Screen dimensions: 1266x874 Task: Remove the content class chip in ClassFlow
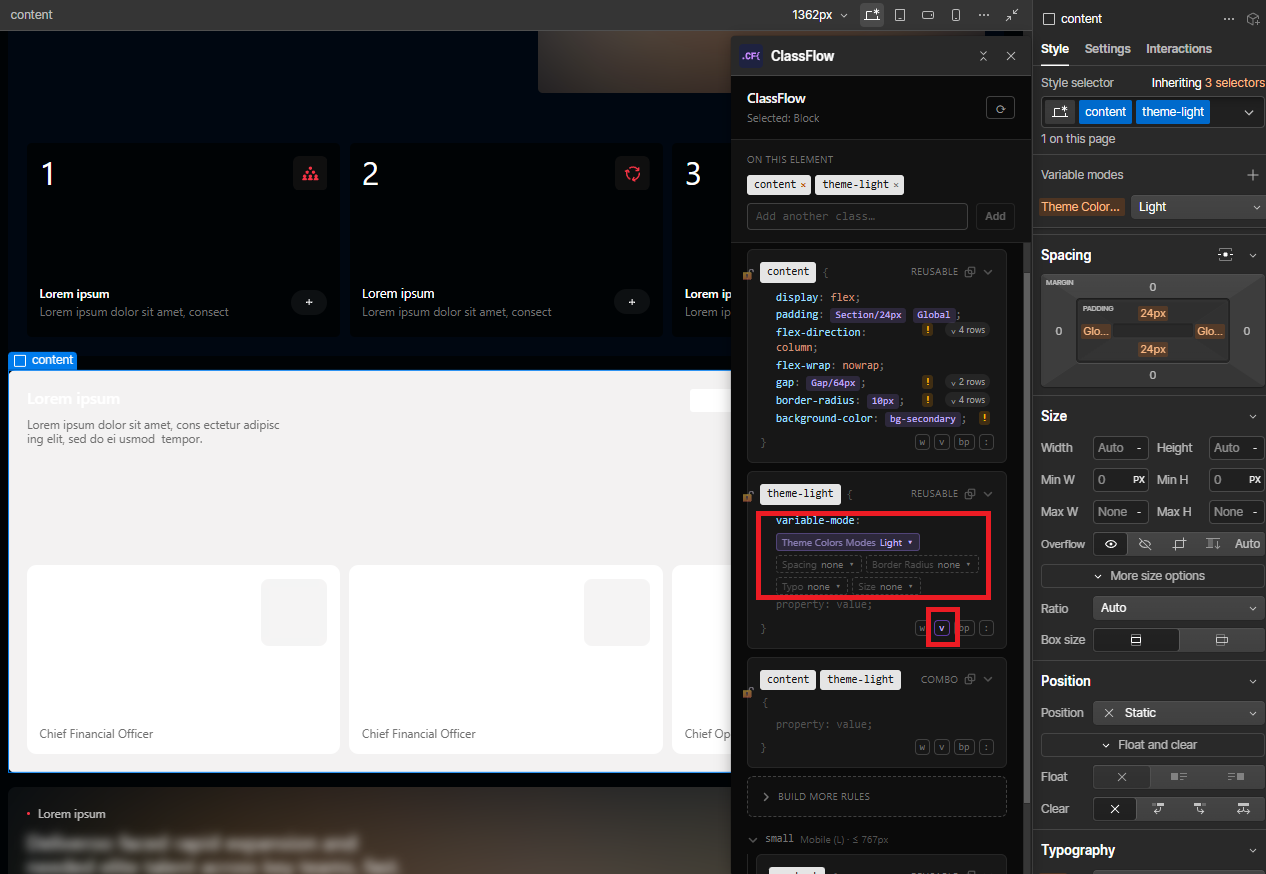[x=803, y=185]
